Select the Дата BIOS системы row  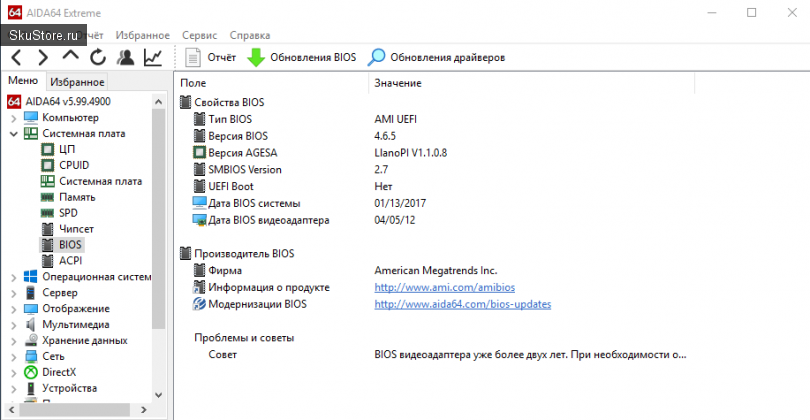[x=437, y=203]
